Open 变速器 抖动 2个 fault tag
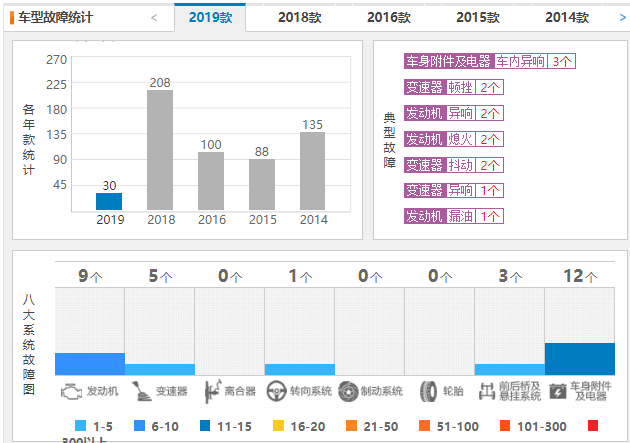 pyautogui.click(x=454, y=165)
